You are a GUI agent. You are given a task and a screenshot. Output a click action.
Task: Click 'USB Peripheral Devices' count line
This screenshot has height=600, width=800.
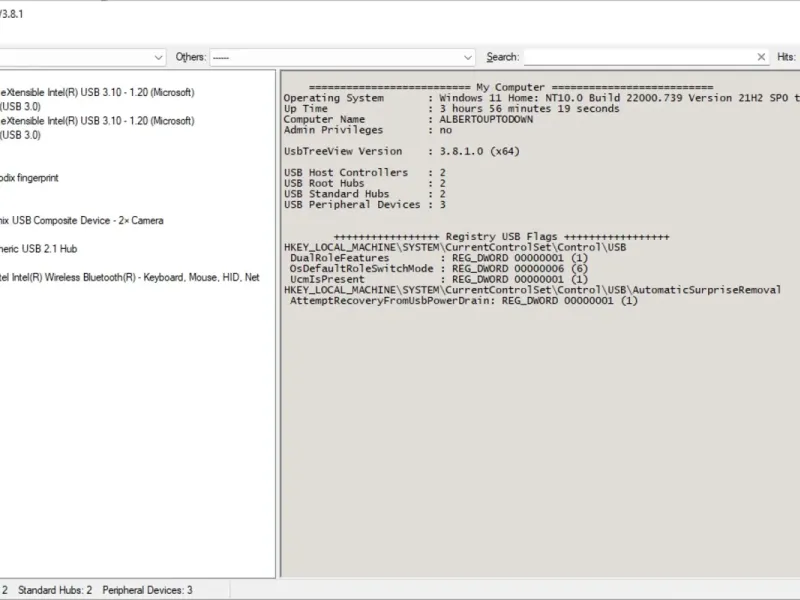(x=365, y=205)
